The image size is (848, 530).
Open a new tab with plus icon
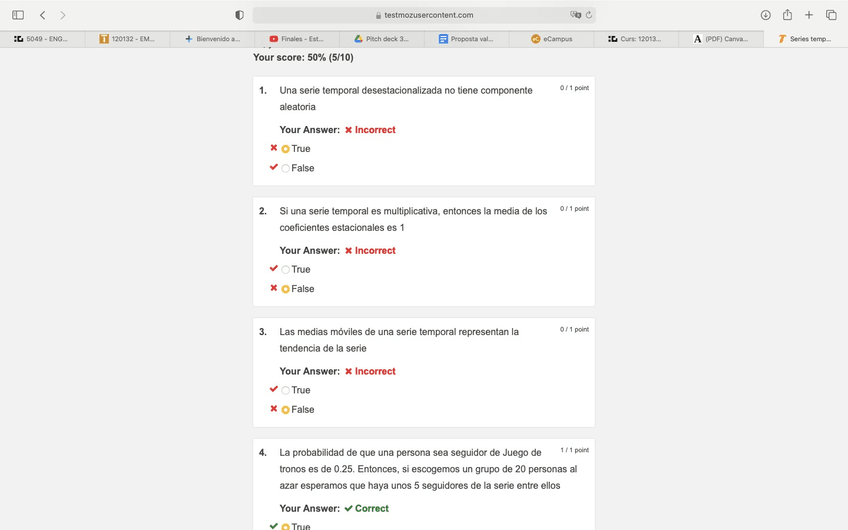click(809, 15)
